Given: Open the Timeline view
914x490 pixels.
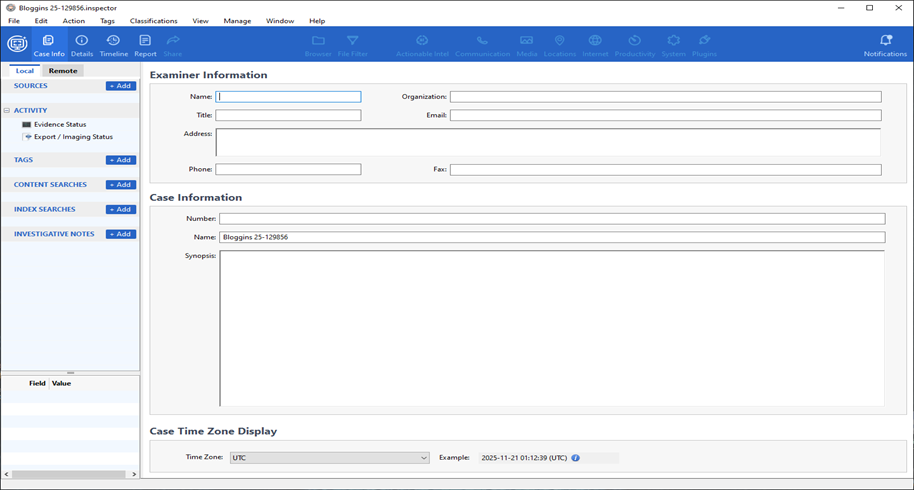Looking at the screenshot, I should pyautogui.click(x=113, y=45).
